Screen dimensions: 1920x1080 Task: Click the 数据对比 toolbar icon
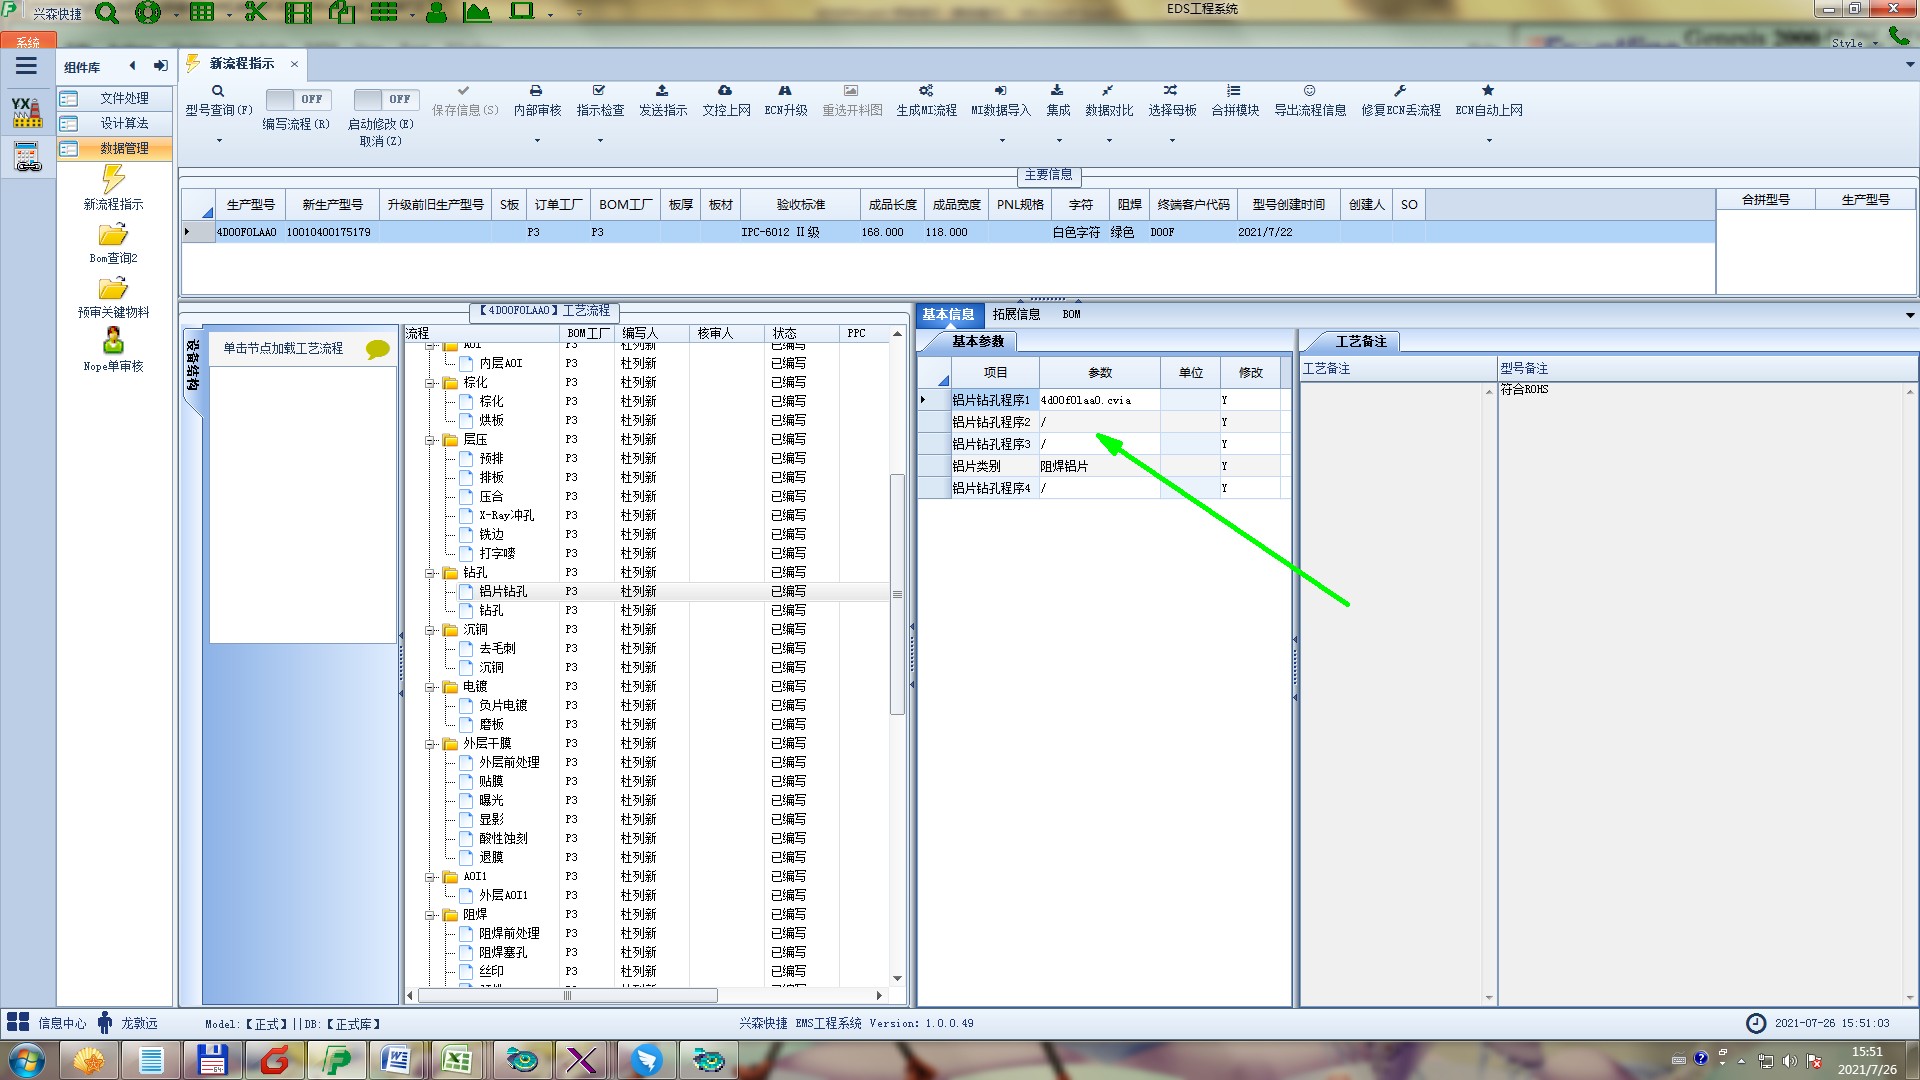click(x=1108, y=91)
